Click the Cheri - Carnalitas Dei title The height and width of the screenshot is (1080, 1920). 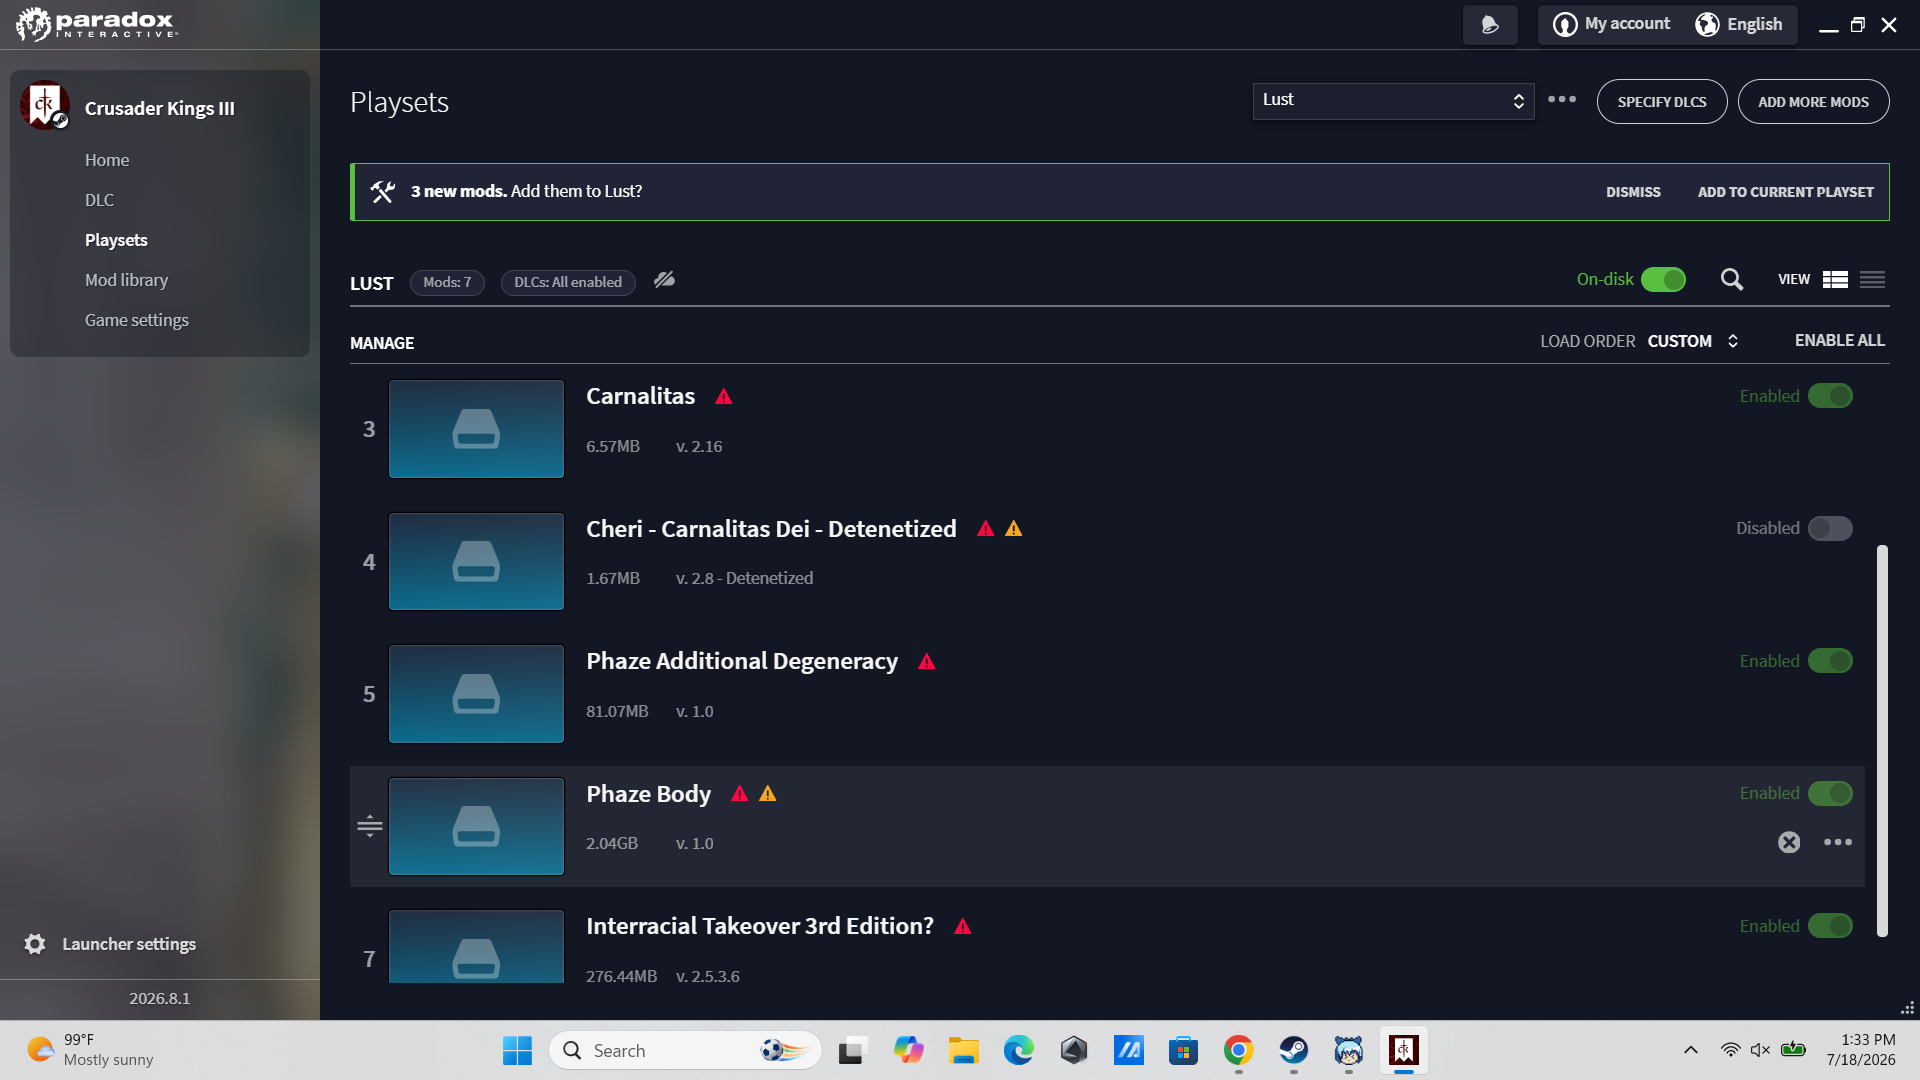tap(771, 528)
